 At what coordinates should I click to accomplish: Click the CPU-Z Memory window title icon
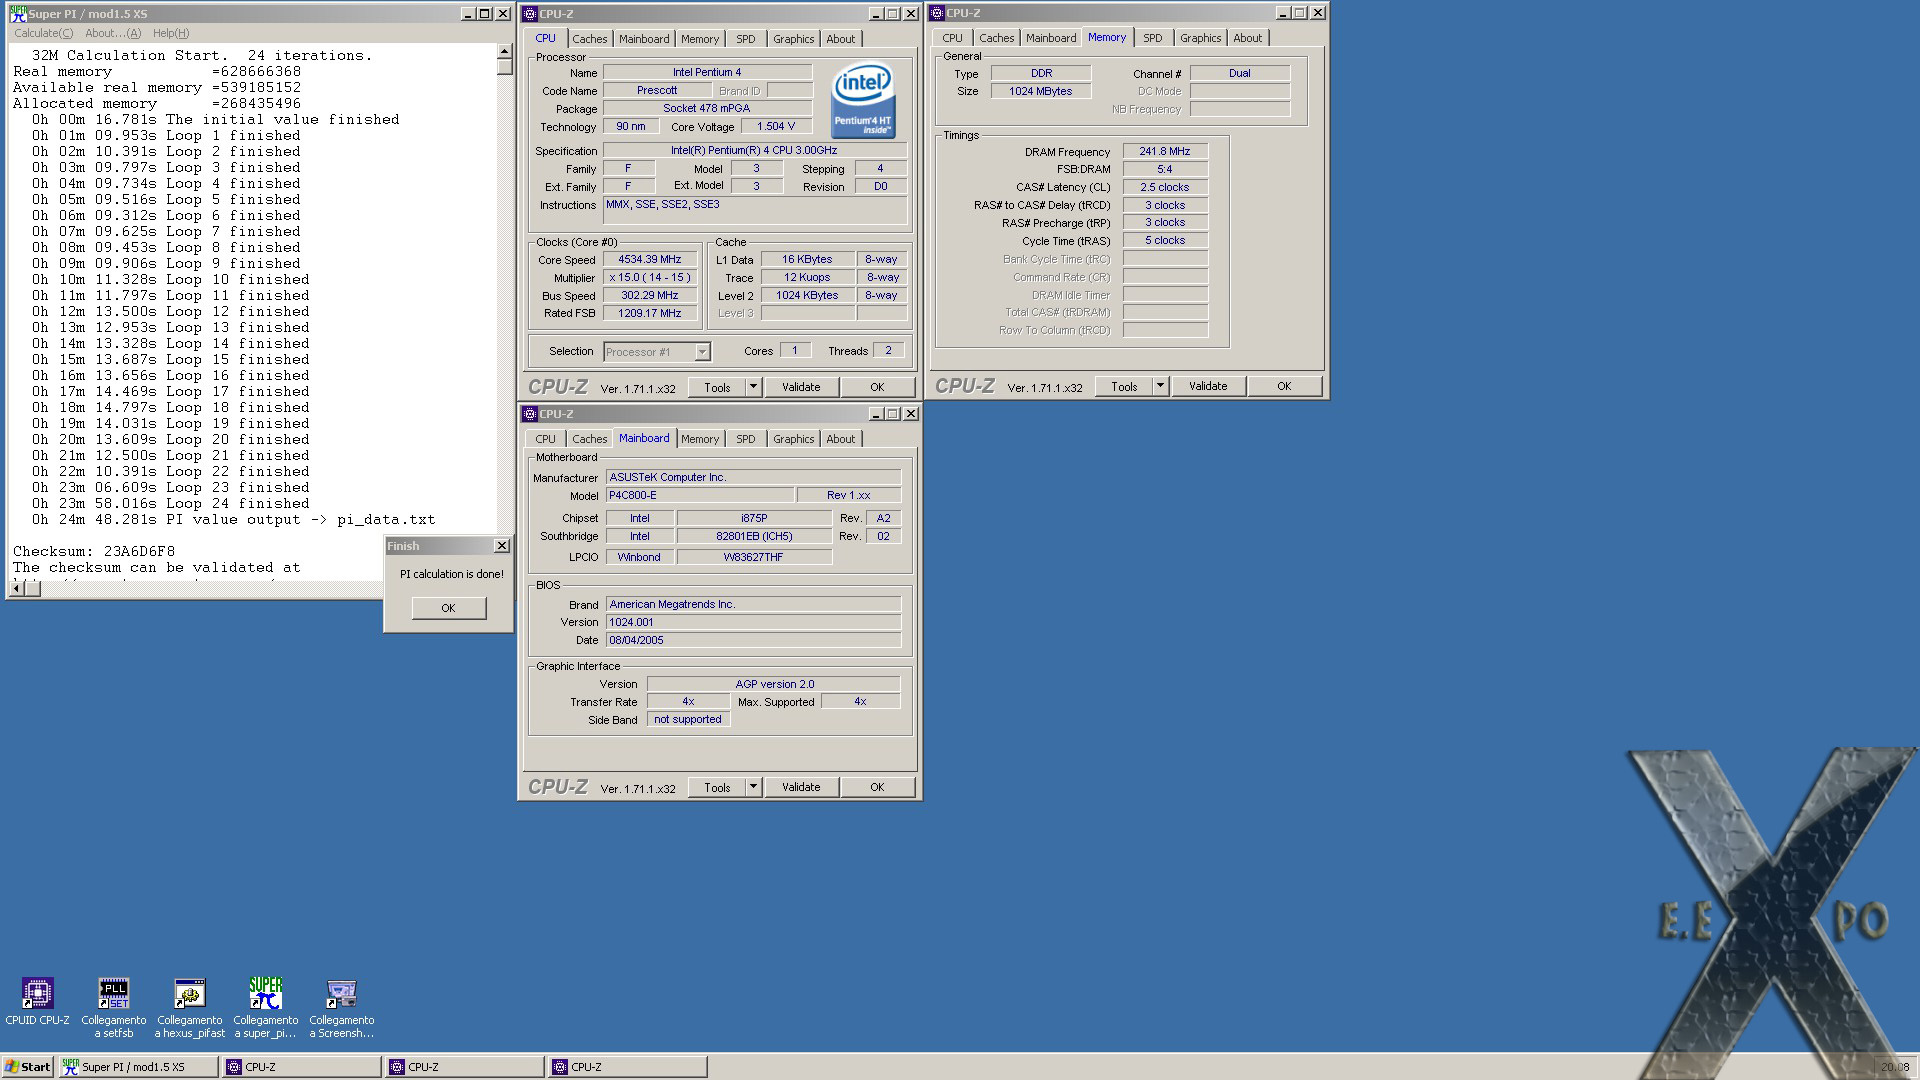coord(937,13)
